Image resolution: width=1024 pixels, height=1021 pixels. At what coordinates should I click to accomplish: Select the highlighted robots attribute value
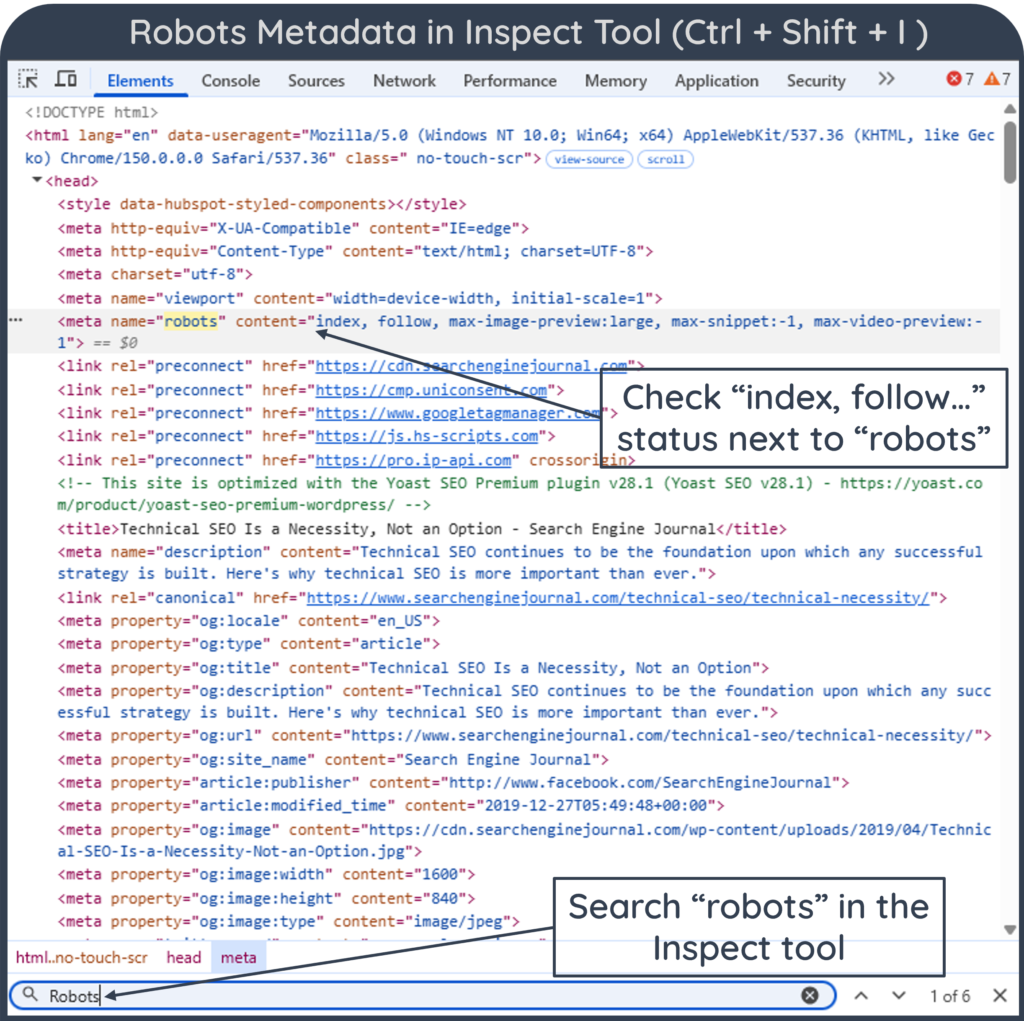(x=190, y=321)
